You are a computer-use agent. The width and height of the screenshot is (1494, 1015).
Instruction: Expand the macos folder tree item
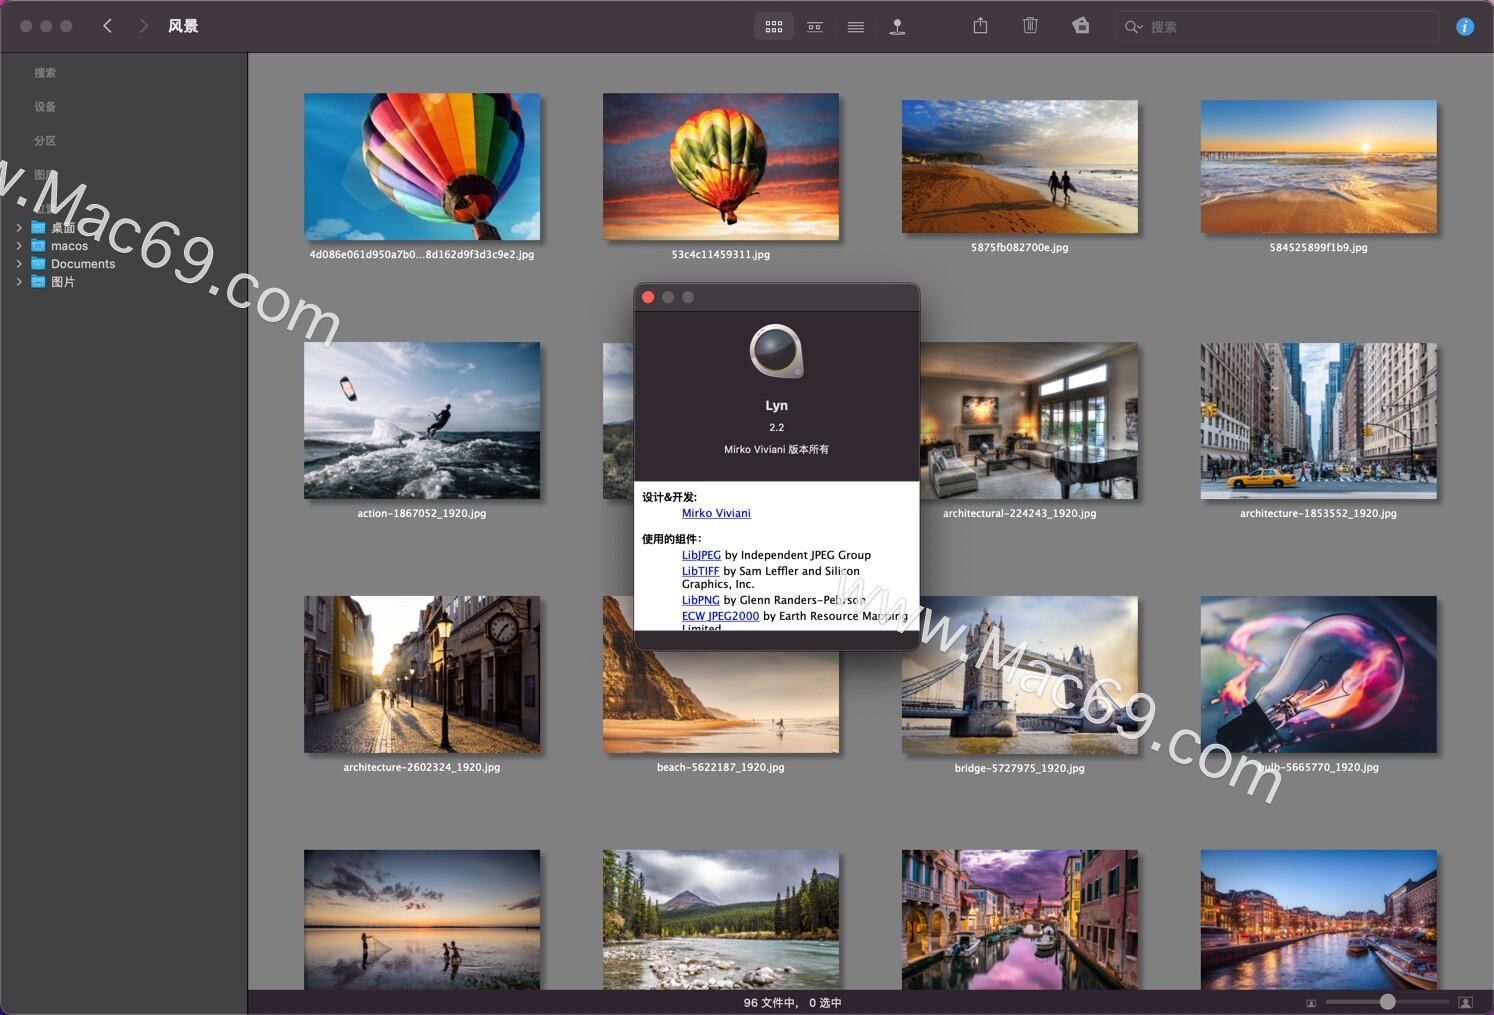tap(19, 246)
